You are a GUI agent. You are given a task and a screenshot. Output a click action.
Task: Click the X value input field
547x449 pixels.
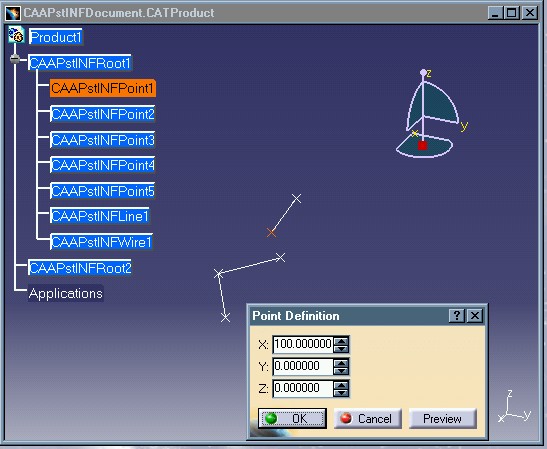303,344
